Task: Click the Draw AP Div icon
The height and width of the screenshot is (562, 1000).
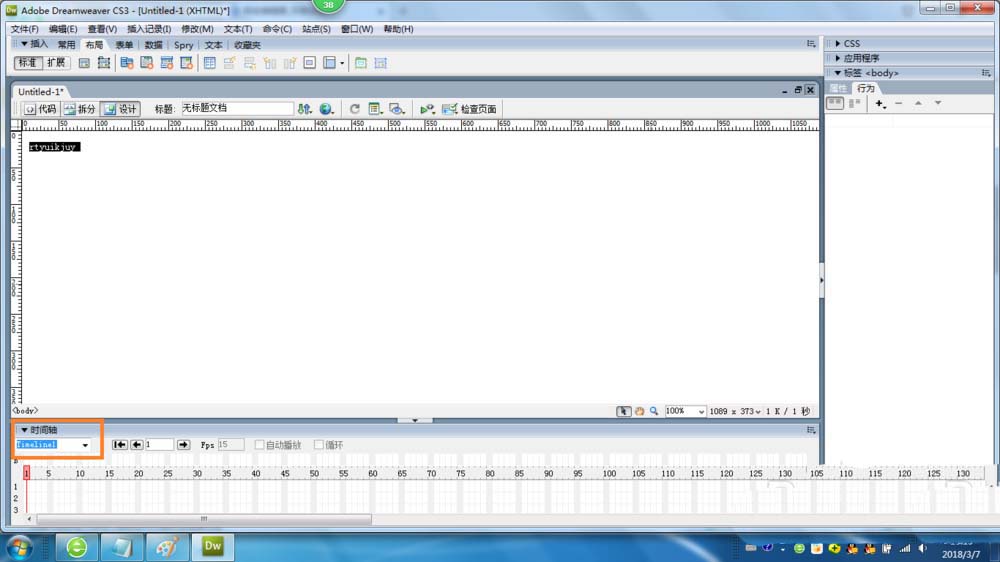Action: [103, 63]
